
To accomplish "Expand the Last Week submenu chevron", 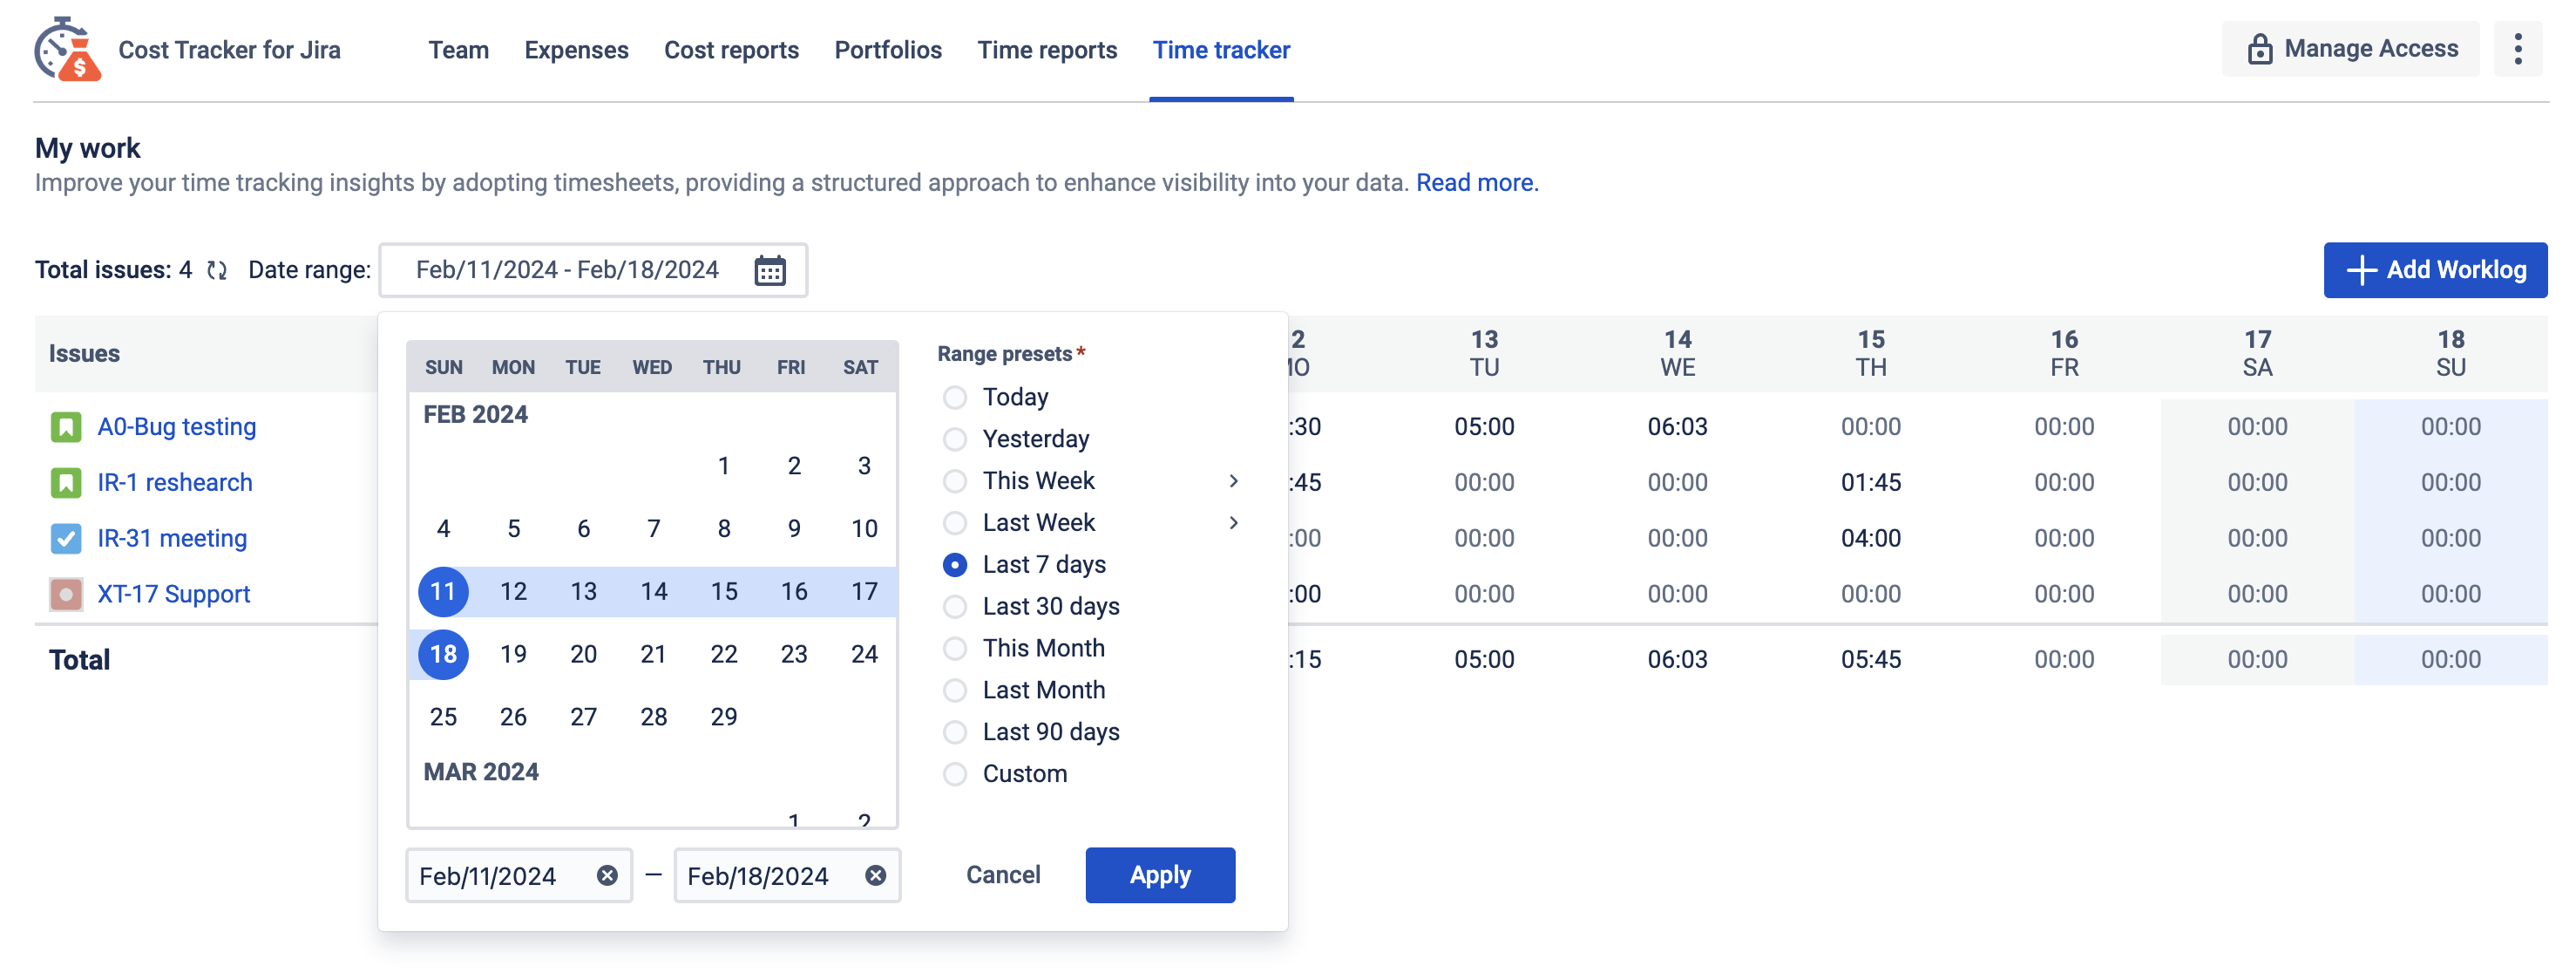I will (1233, 523).
